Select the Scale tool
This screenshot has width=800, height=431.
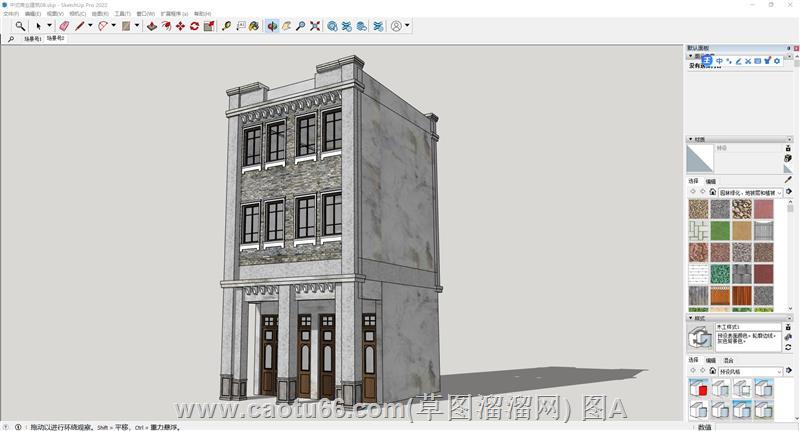[x=209, y=26]
